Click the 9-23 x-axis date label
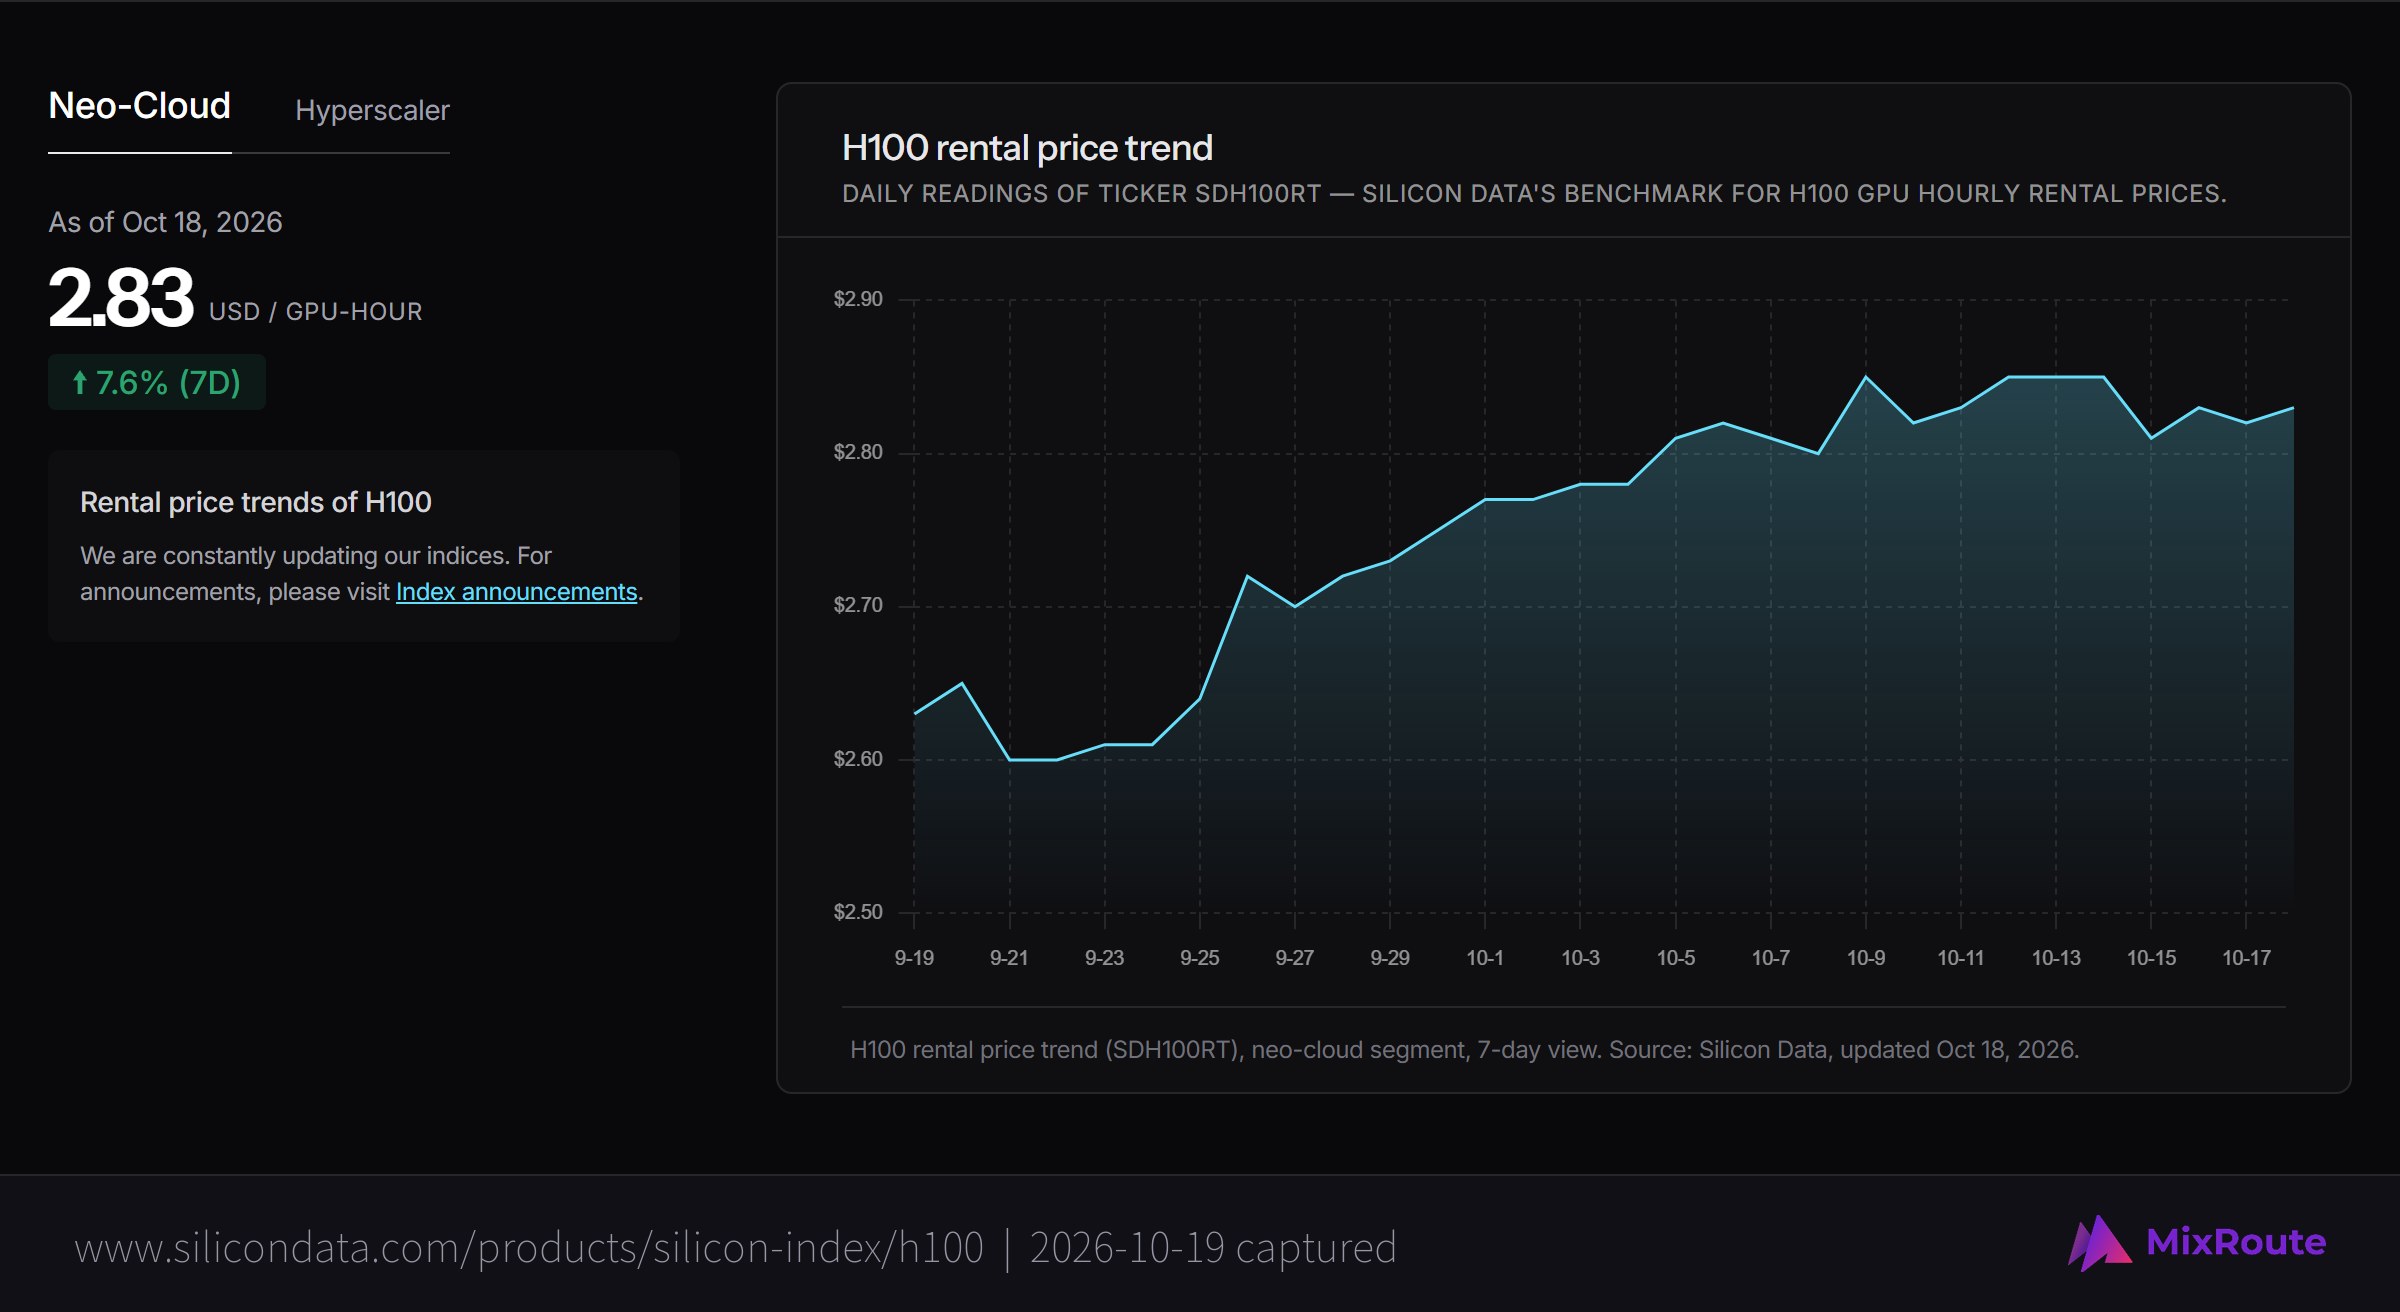Screen dimensions: 2400x1312 coord(1105,958)
